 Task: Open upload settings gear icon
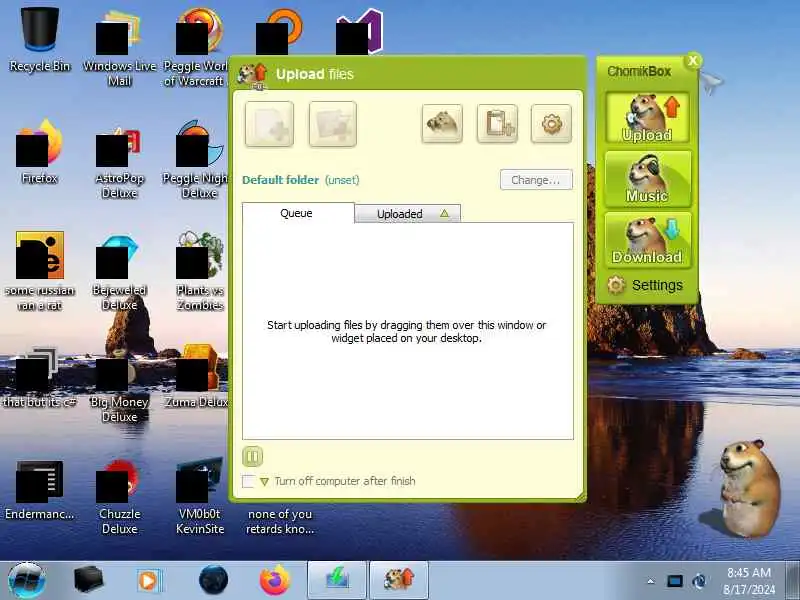pos(552,123)
